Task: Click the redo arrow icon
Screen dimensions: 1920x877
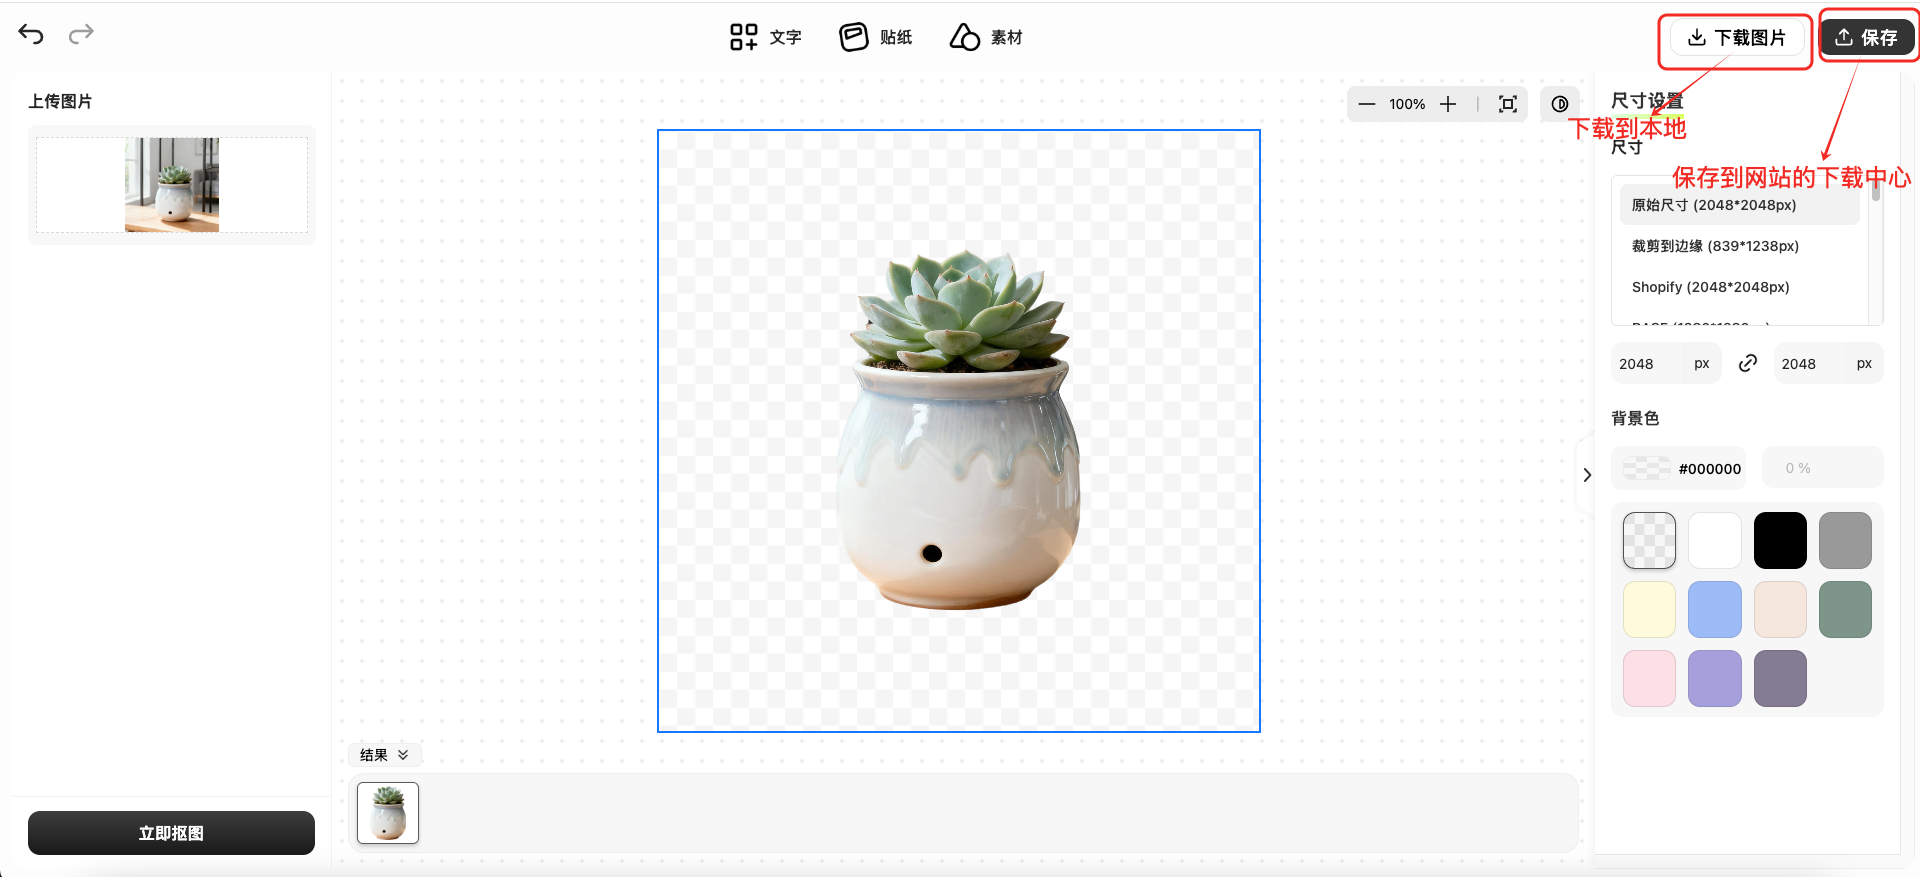Action: pyautogui.click(x=81, y=35)
